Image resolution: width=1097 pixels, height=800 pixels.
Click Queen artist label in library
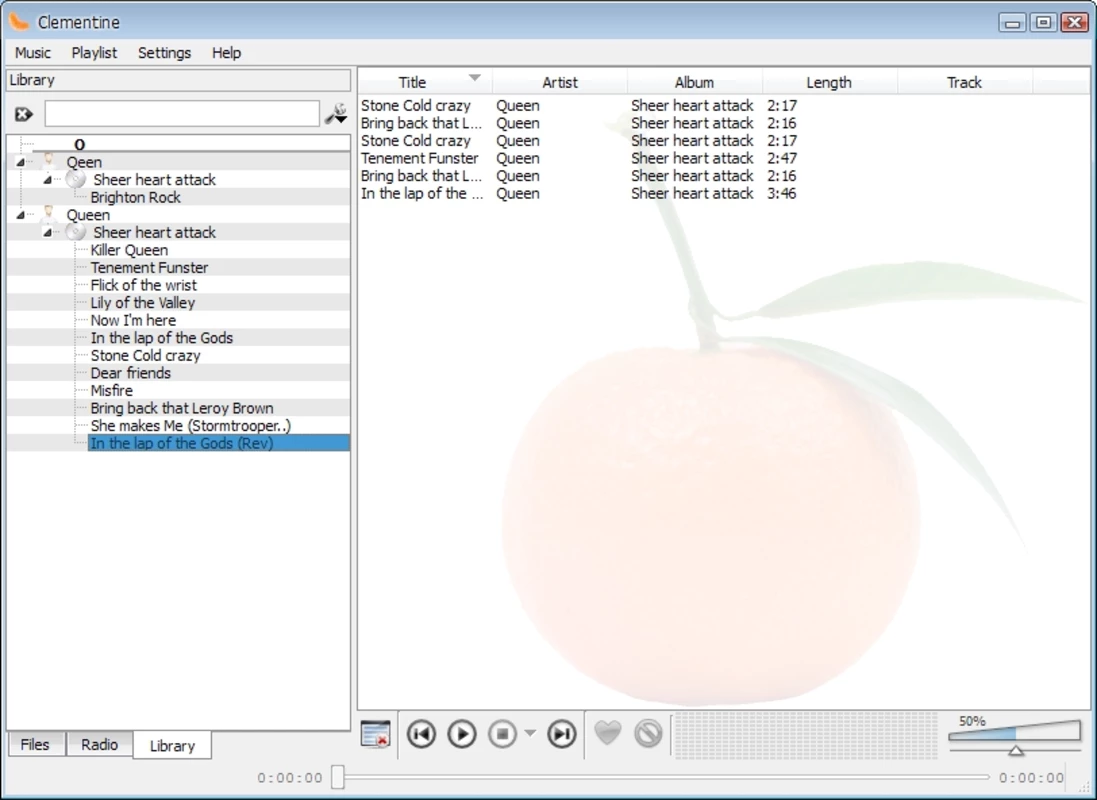(88, 215)
